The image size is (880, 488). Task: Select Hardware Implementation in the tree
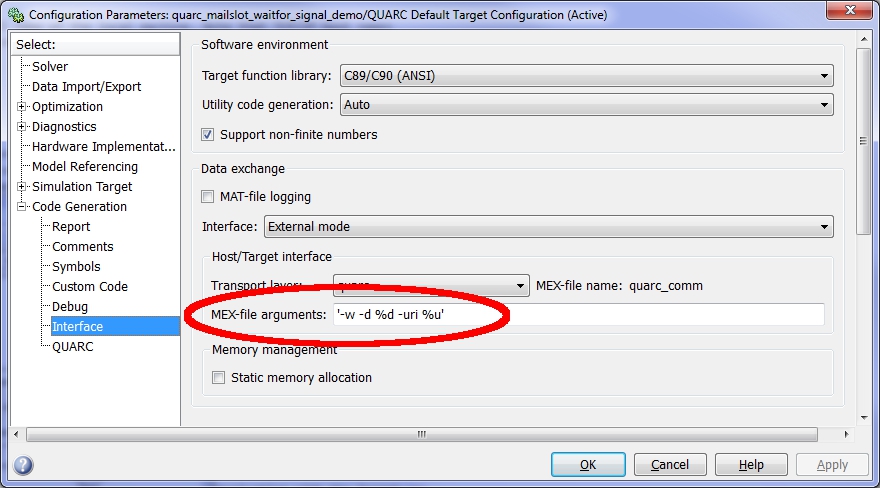[104, 146]
